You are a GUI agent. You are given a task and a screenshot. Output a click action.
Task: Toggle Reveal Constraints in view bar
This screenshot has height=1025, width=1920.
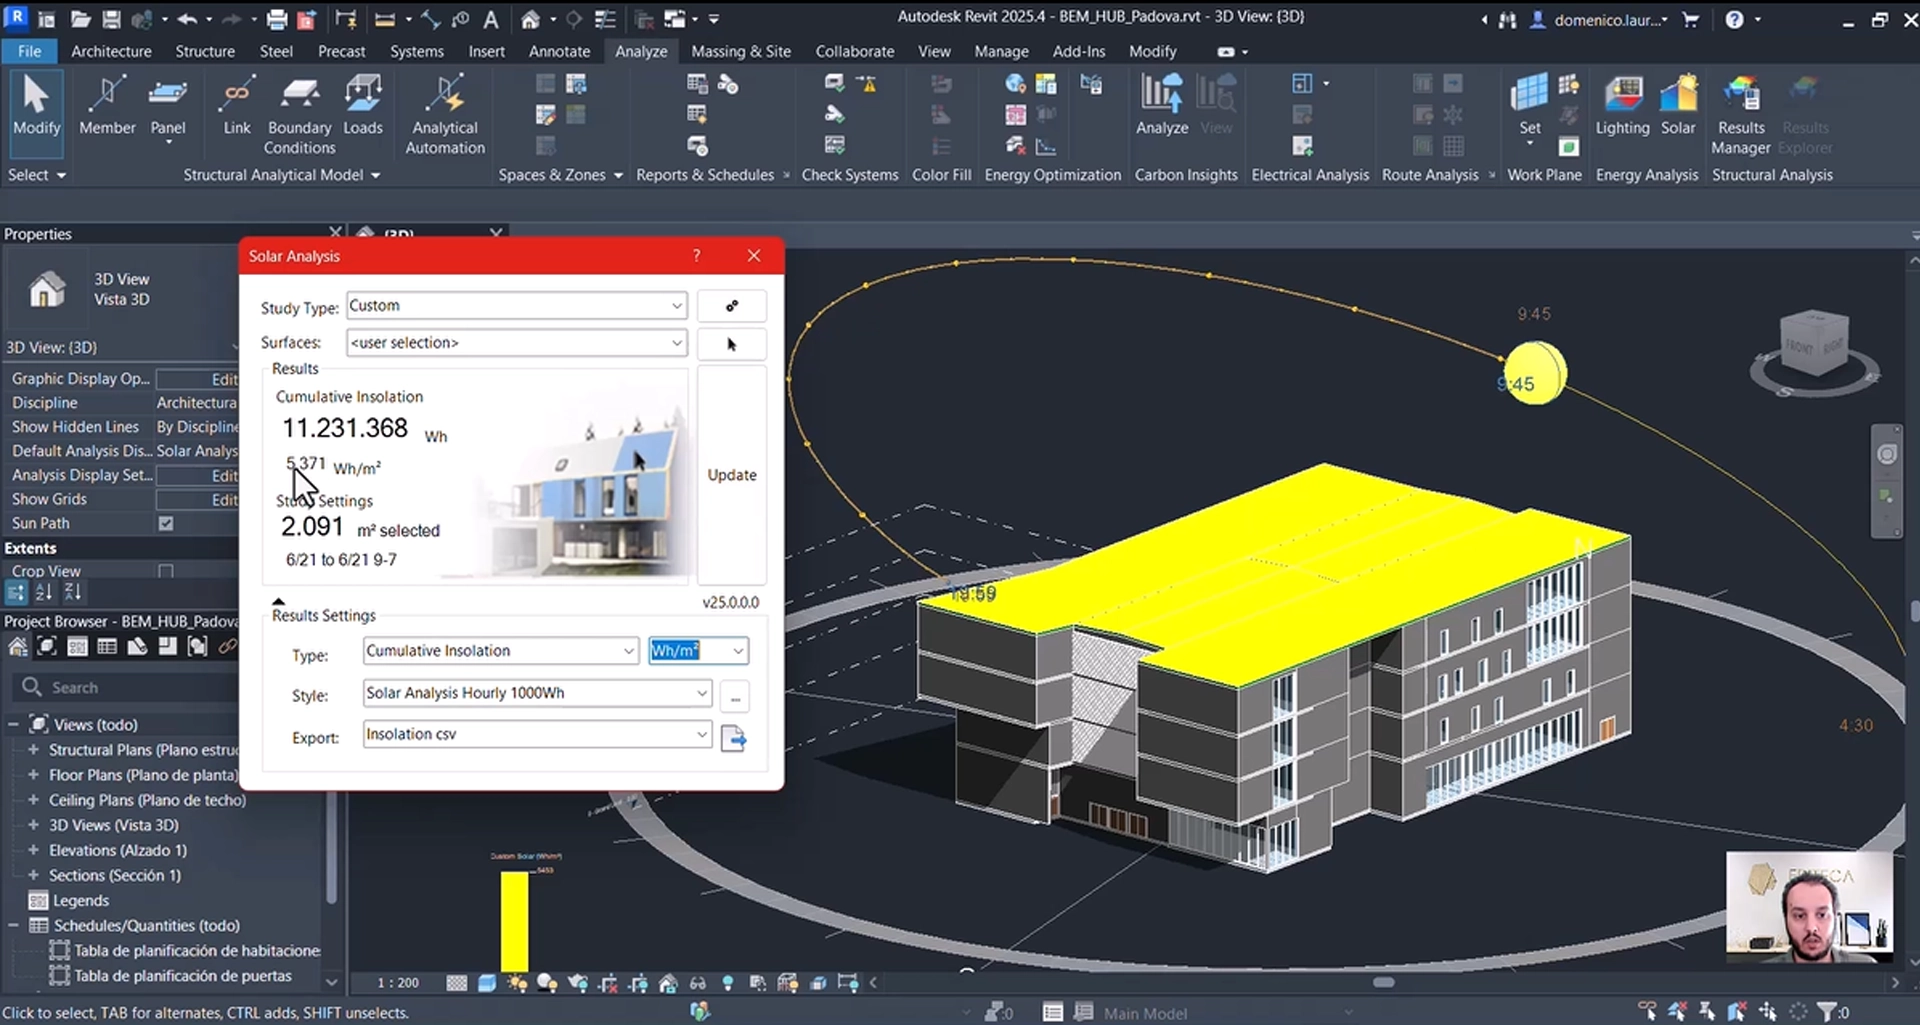point(849,983)
